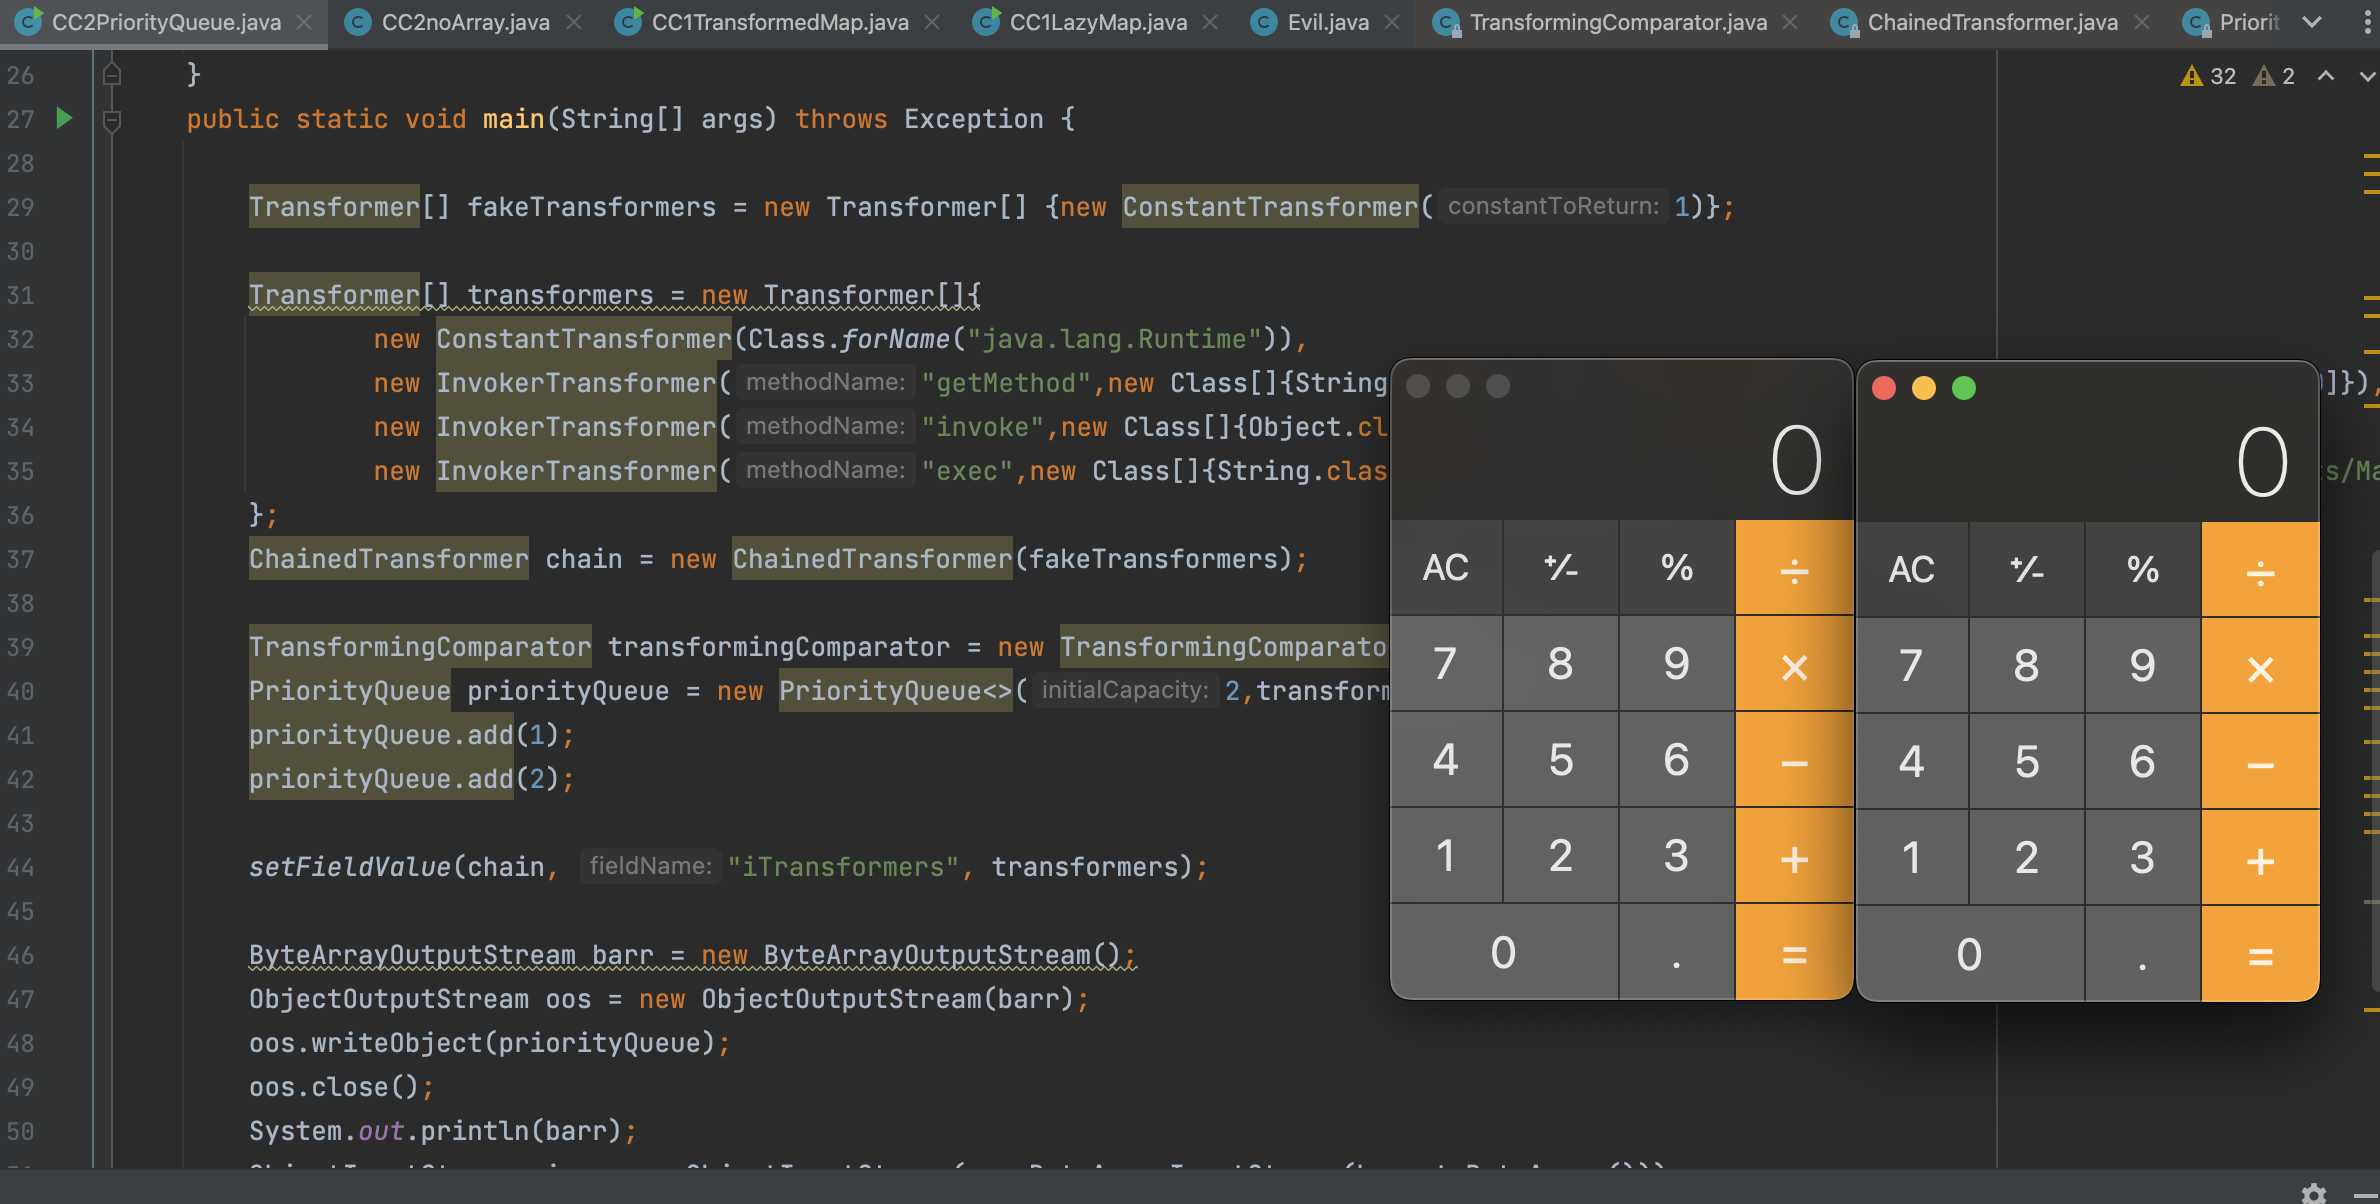
Task: Click divide key in the right Calculator
Action: [2260, 569]
